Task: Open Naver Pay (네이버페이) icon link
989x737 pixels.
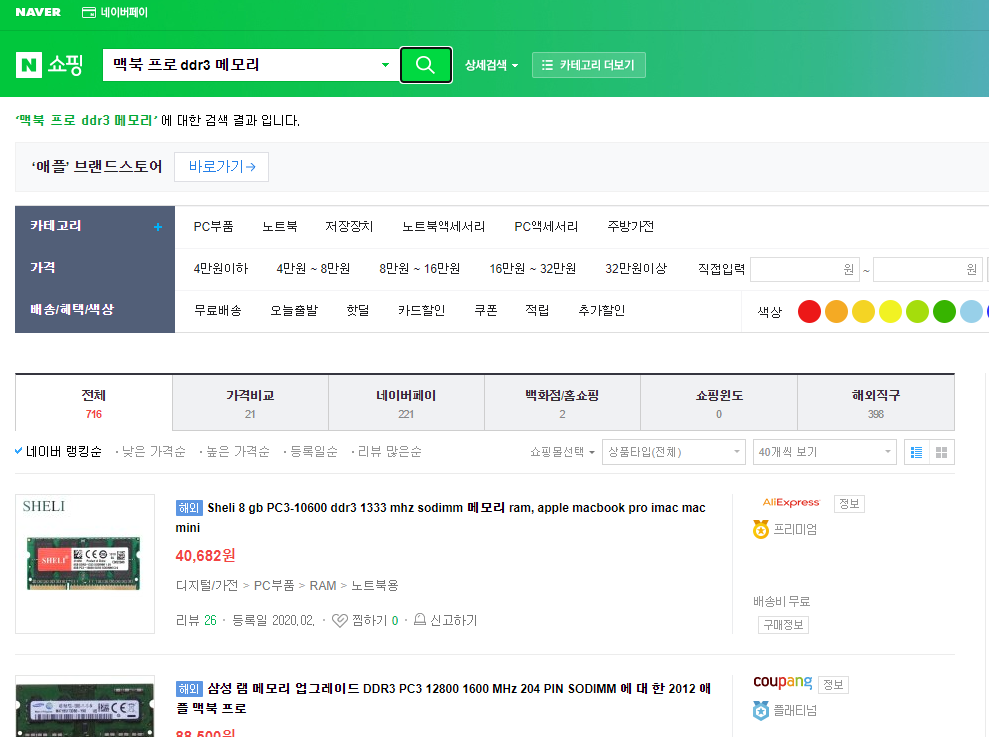Action: (115, 13)
